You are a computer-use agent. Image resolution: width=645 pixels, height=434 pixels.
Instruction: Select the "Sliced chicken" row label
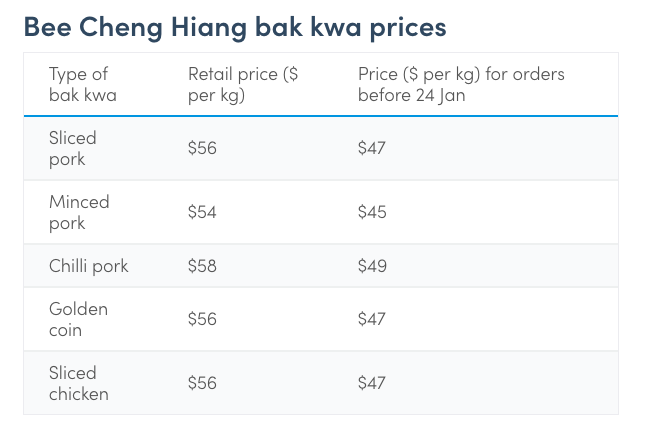[x=78, y=383]
